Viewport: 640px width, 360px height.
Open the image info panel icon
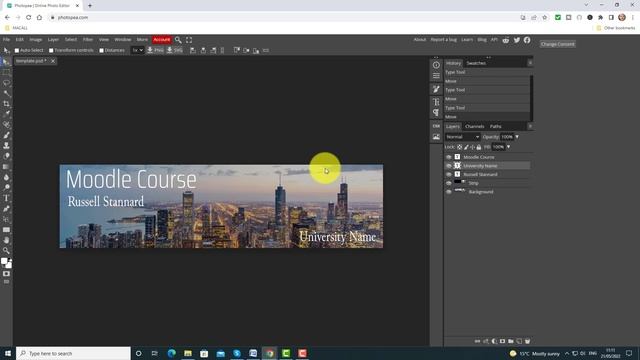tap(436, 137)
